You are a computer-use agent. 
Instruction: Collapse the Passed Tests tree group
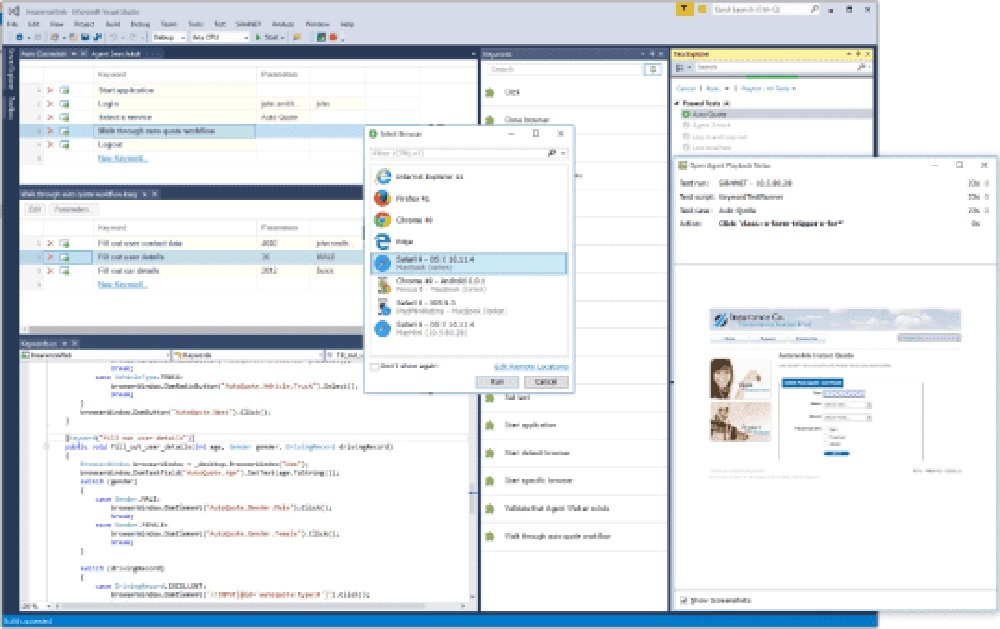(677, 103)
